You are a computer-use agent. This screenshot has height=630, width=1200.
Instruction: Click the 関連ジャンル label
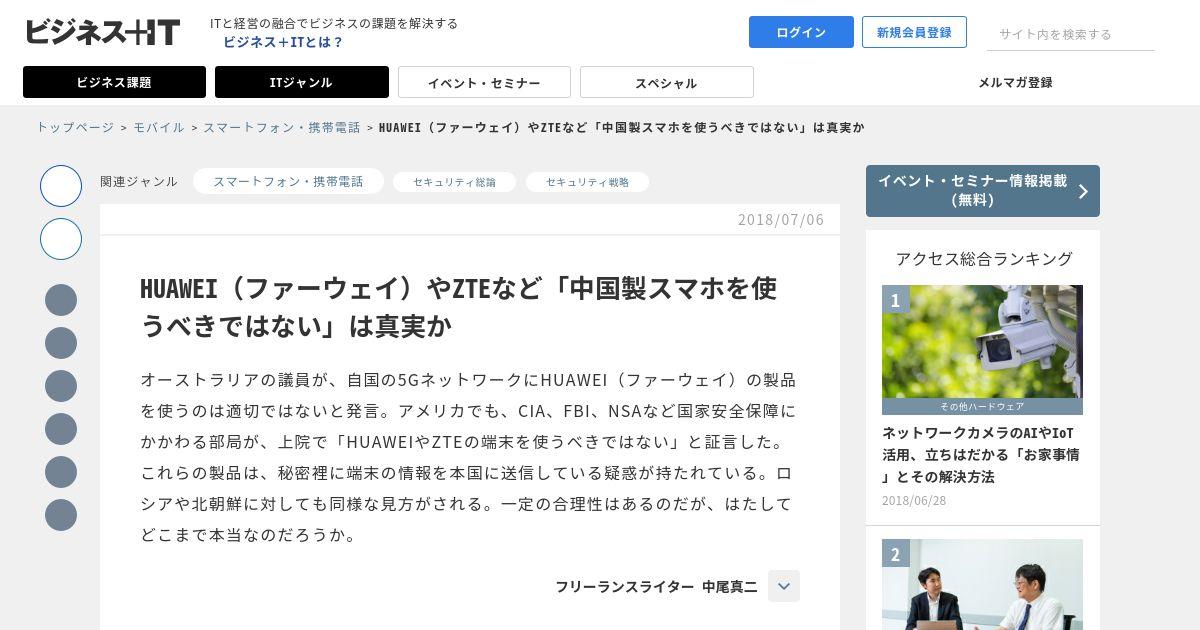(139, 181)
